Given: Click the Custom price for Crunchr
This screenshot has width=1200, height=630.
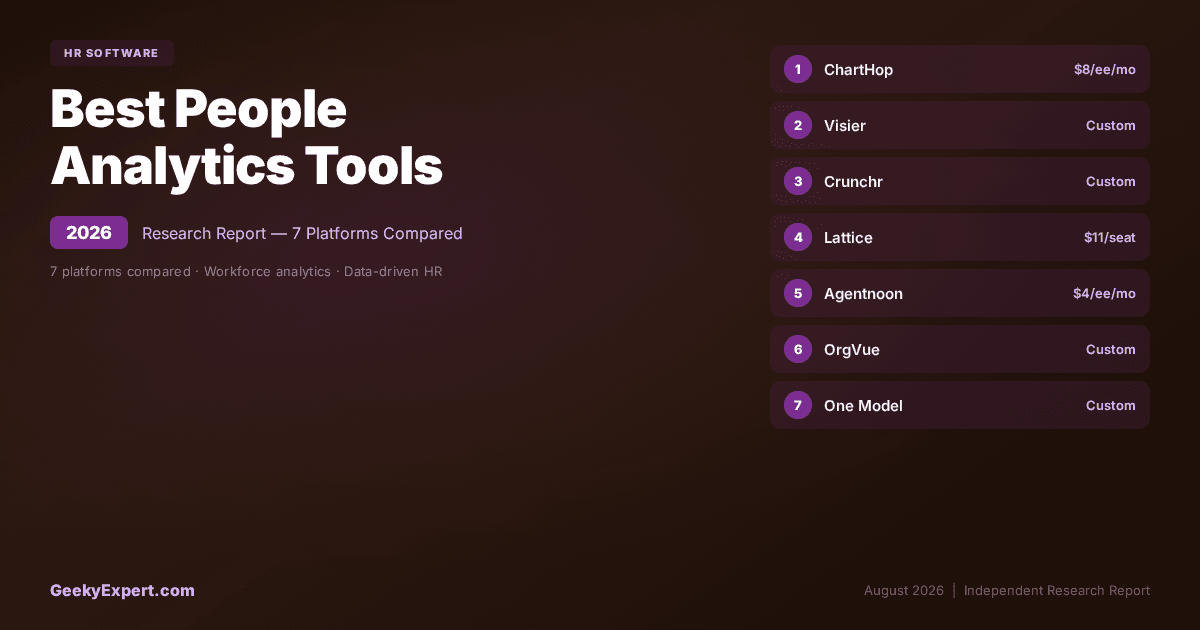Looking at the screenshot, I should point(1111,182).
